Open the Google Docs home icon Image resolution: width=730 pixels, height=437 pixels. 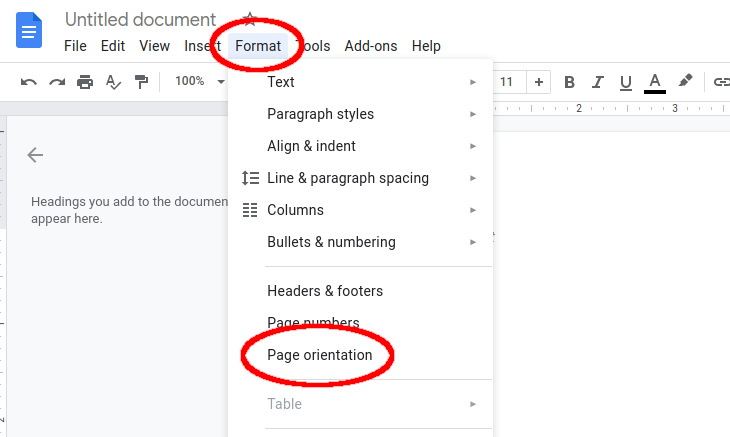pyautogui.click(x=30, y=28)
